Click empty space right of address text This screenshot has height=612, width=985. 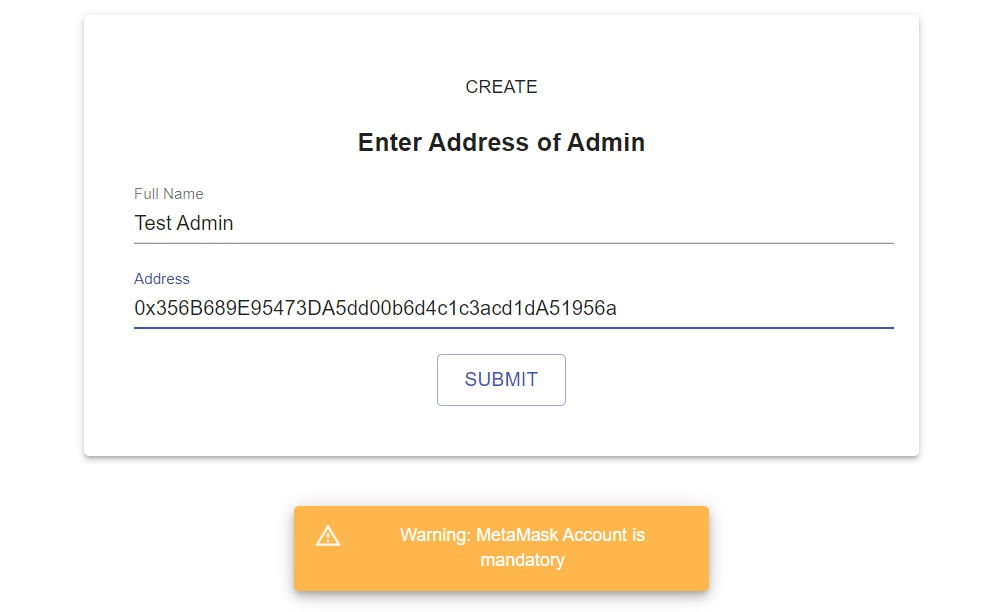[x=754, y=308]
